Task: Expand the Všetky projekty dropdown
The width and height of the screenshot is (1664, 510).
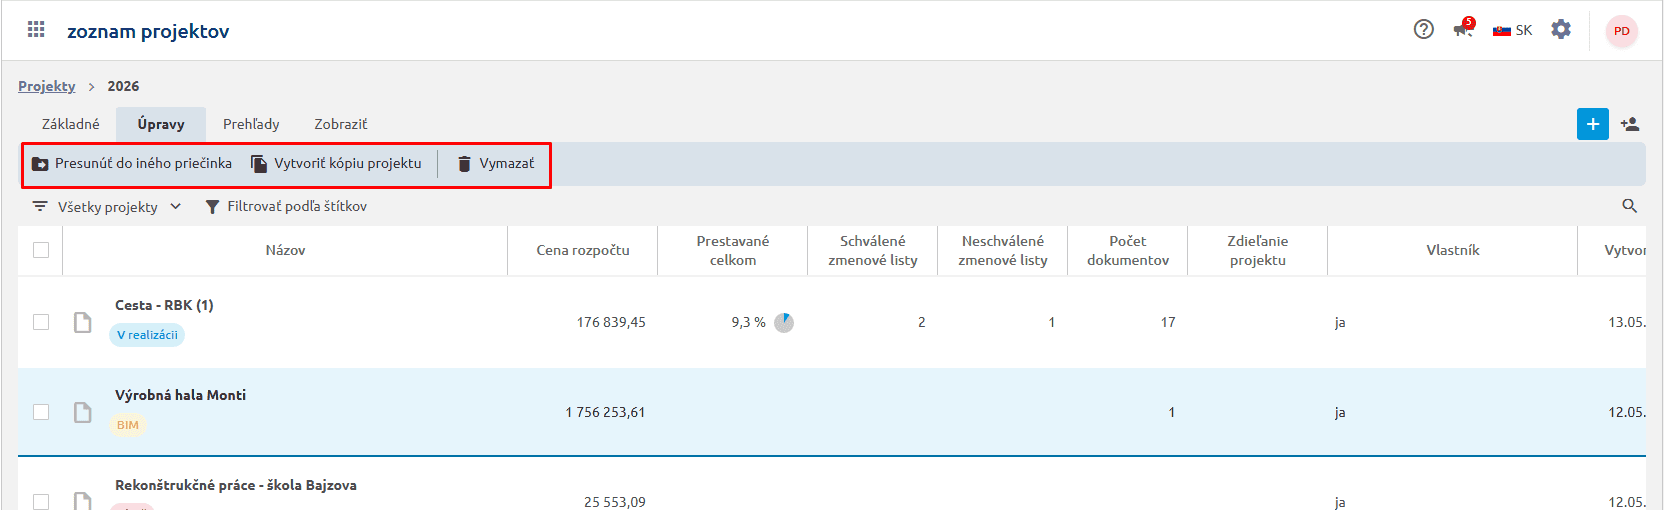Action: coord(107,206)
